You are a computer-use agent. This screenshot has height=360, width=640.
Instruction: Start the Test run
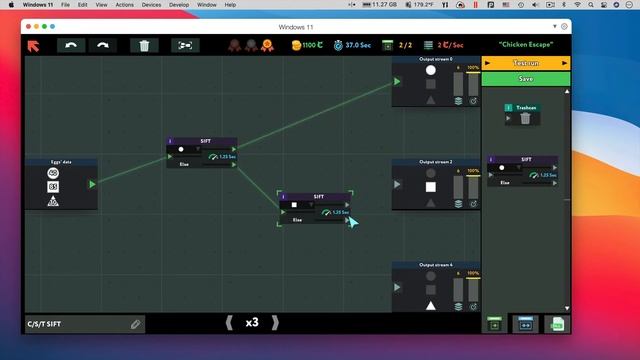point(526,63)
